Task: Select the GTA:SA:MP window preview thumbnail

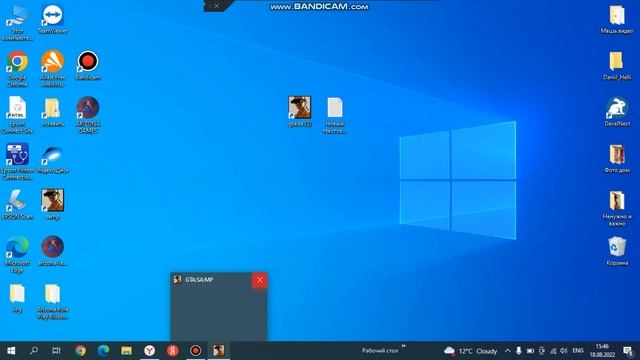Action: pos(219,307)
